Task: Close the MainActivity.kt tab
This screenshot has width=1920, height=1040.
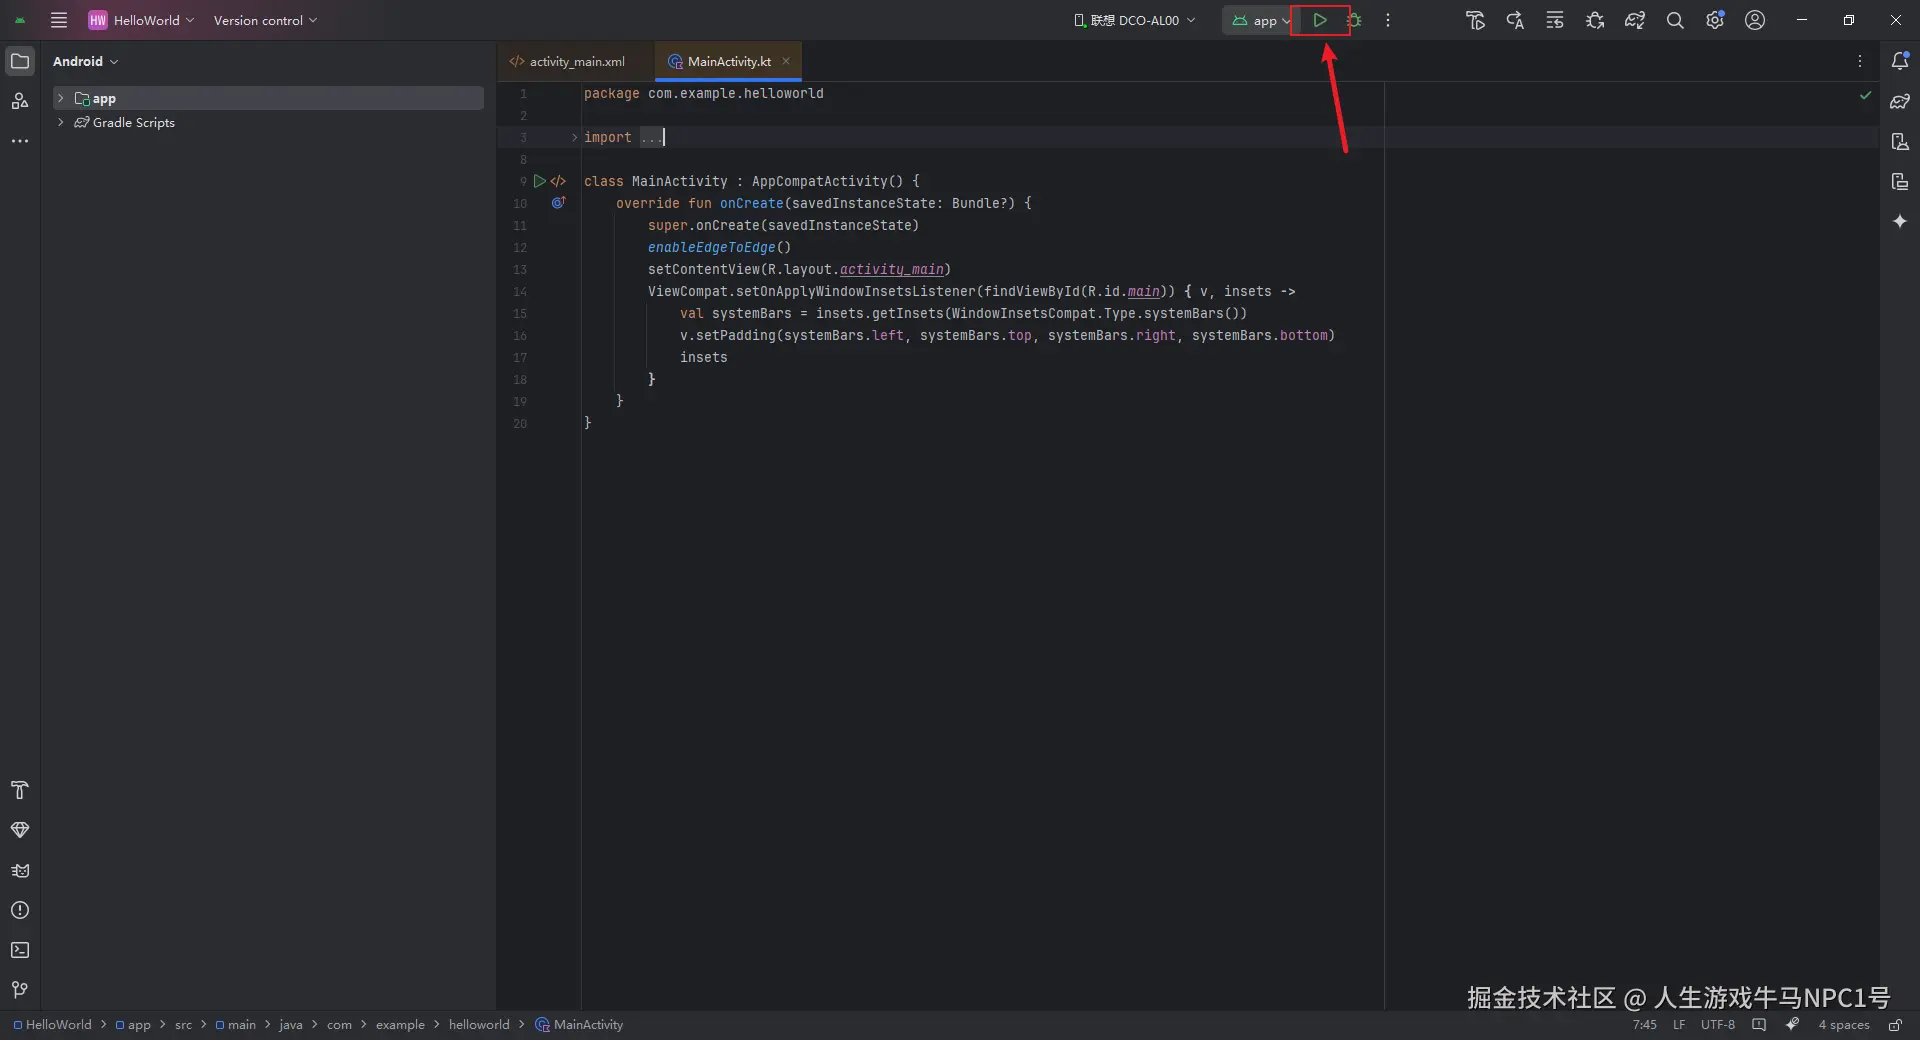Action: coord(786,61)
